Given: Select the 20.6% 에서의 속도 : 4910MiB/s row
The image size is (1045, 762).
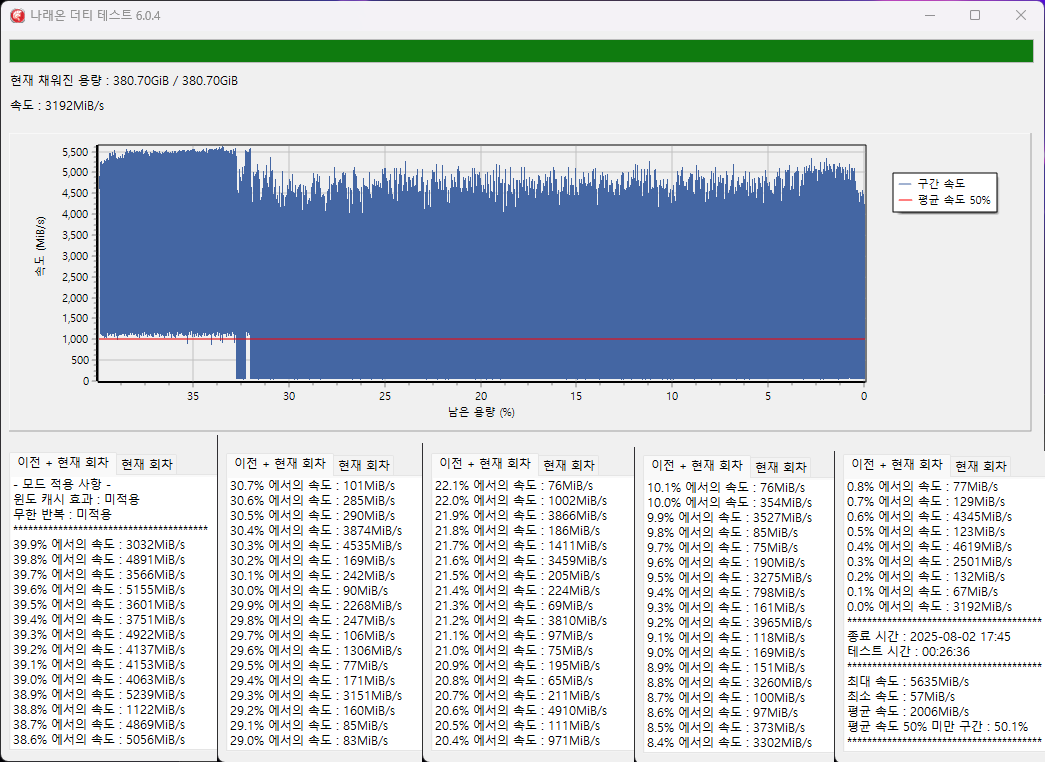Looking at the screenshot, I should (x=521, y=711).
